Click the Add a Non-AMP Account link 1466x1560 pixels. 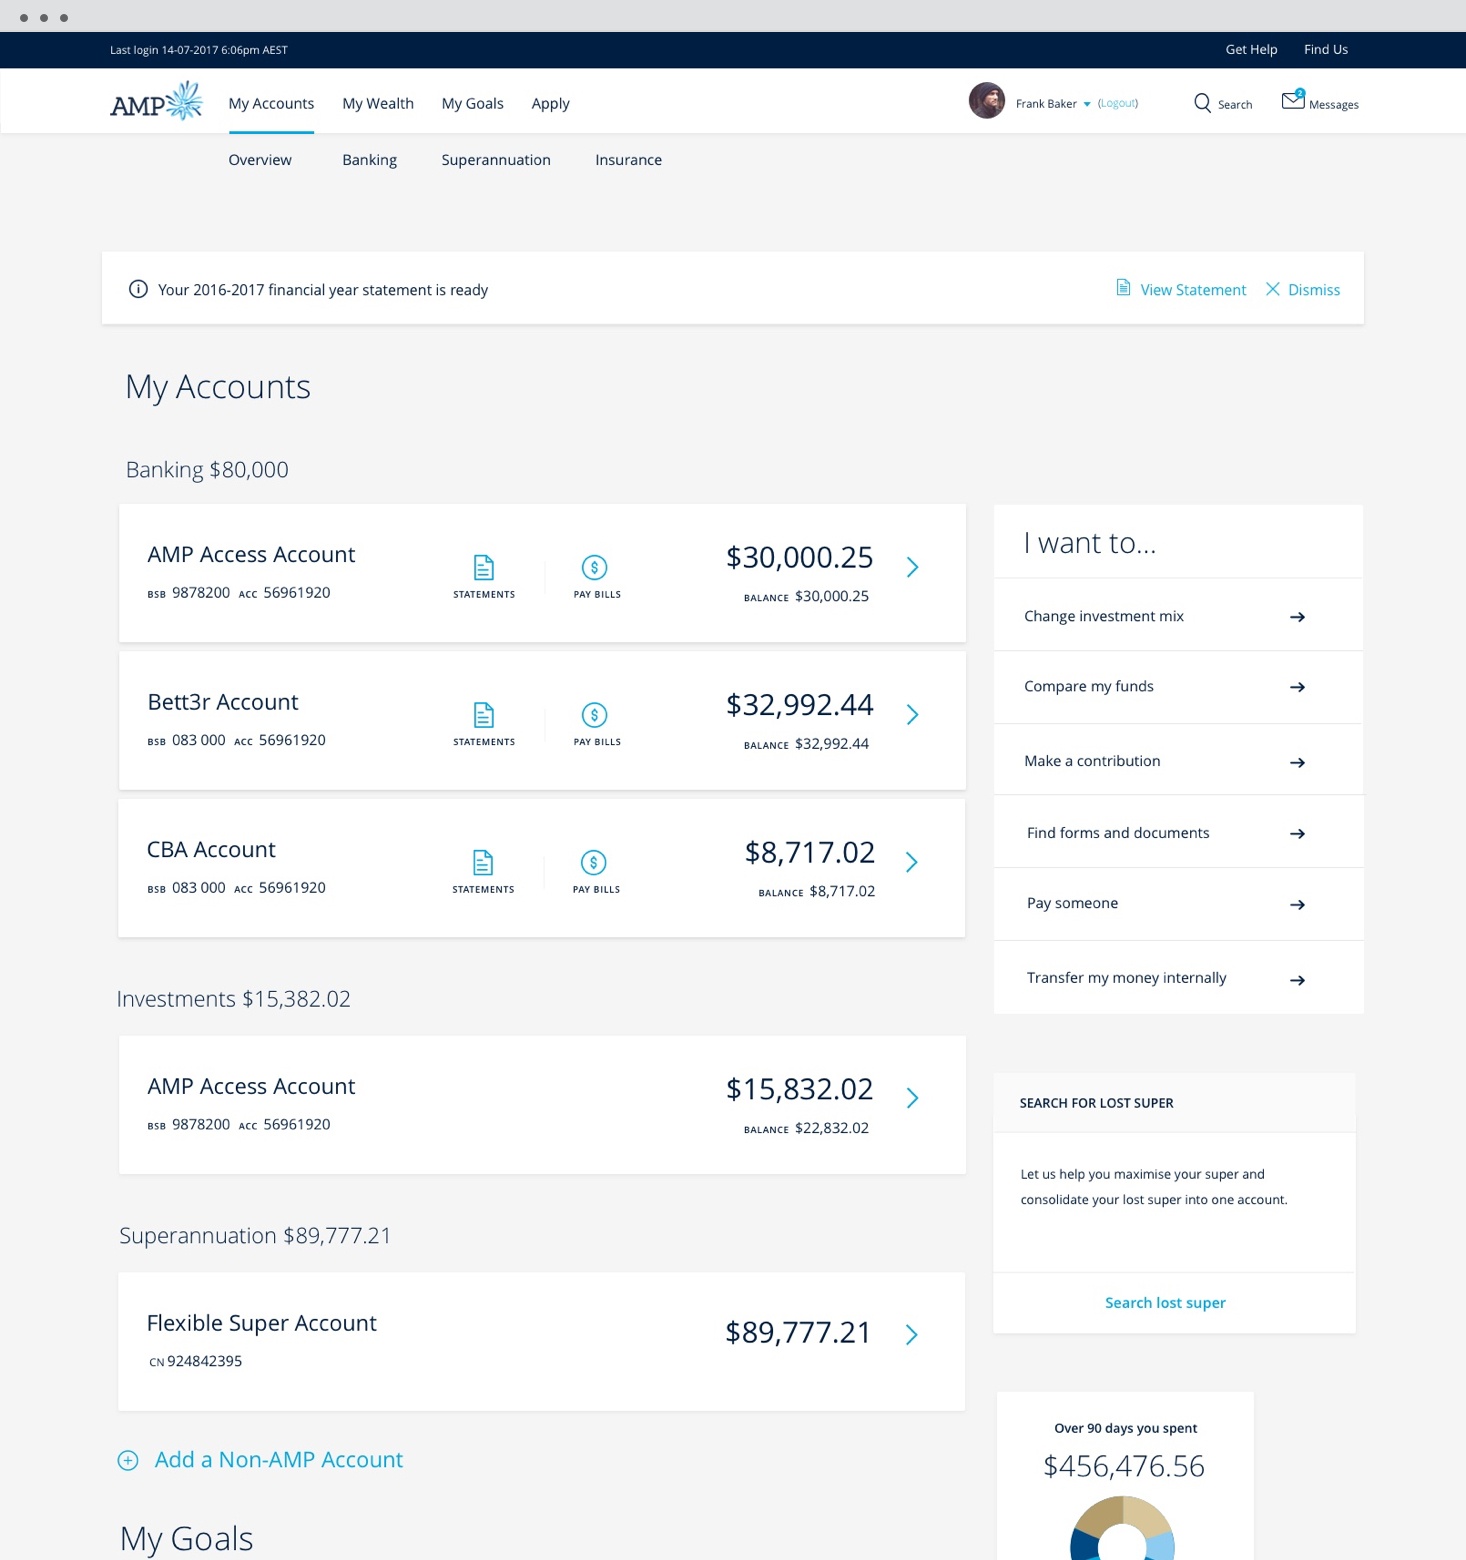pos(279,1459)
